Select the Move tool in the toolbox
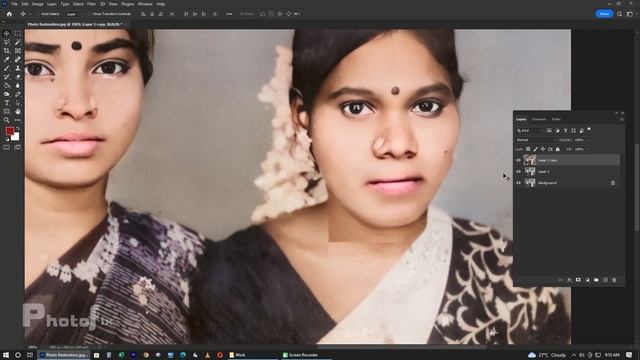Image resolution: width=640 pixels, height=360 pixels. tap(7, 33)
